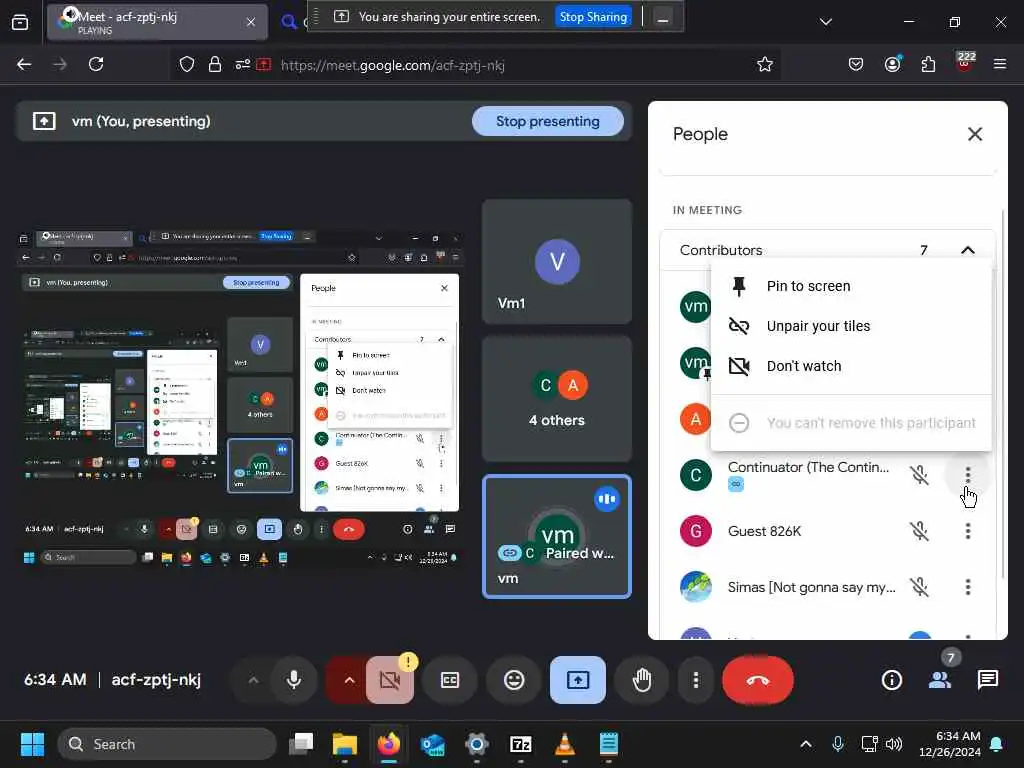Viewport: 1024px width, 768px height.
Task: Collapse the Contributors section
Action: (x=968, y=250)
